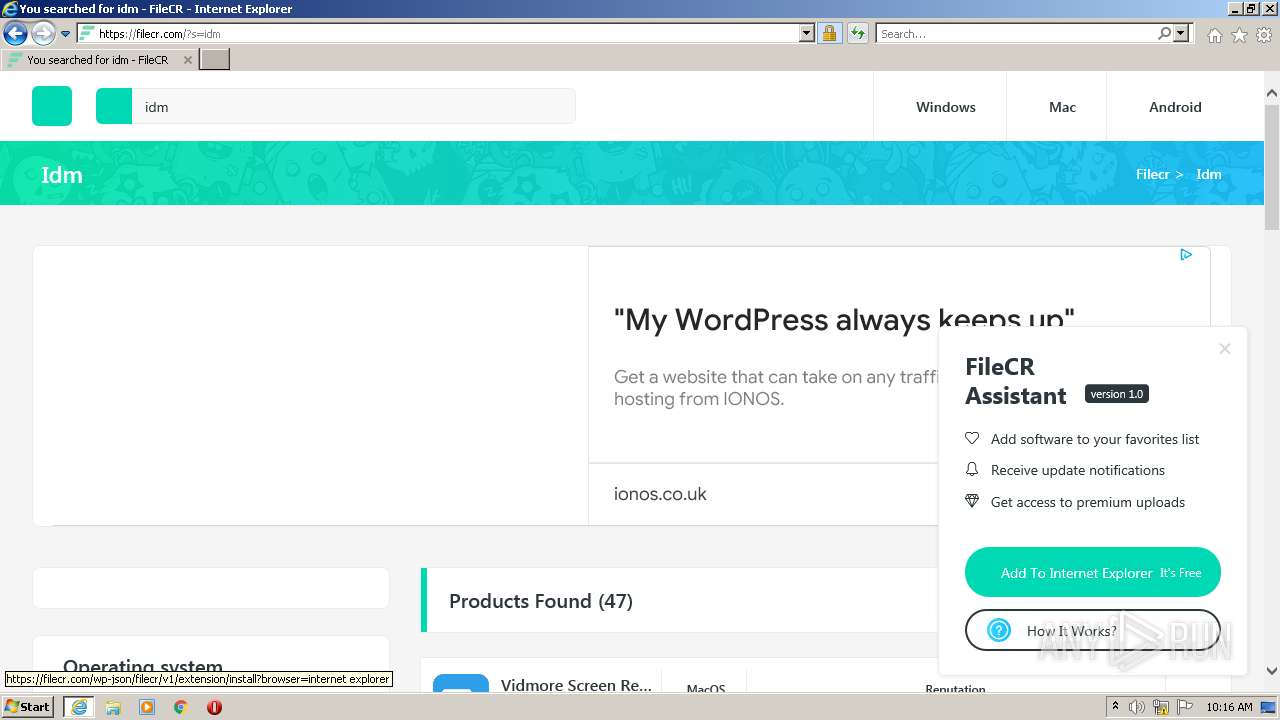Open the Android menu item
Screen dimensions: 1280x720
(x=1175, y=107)
